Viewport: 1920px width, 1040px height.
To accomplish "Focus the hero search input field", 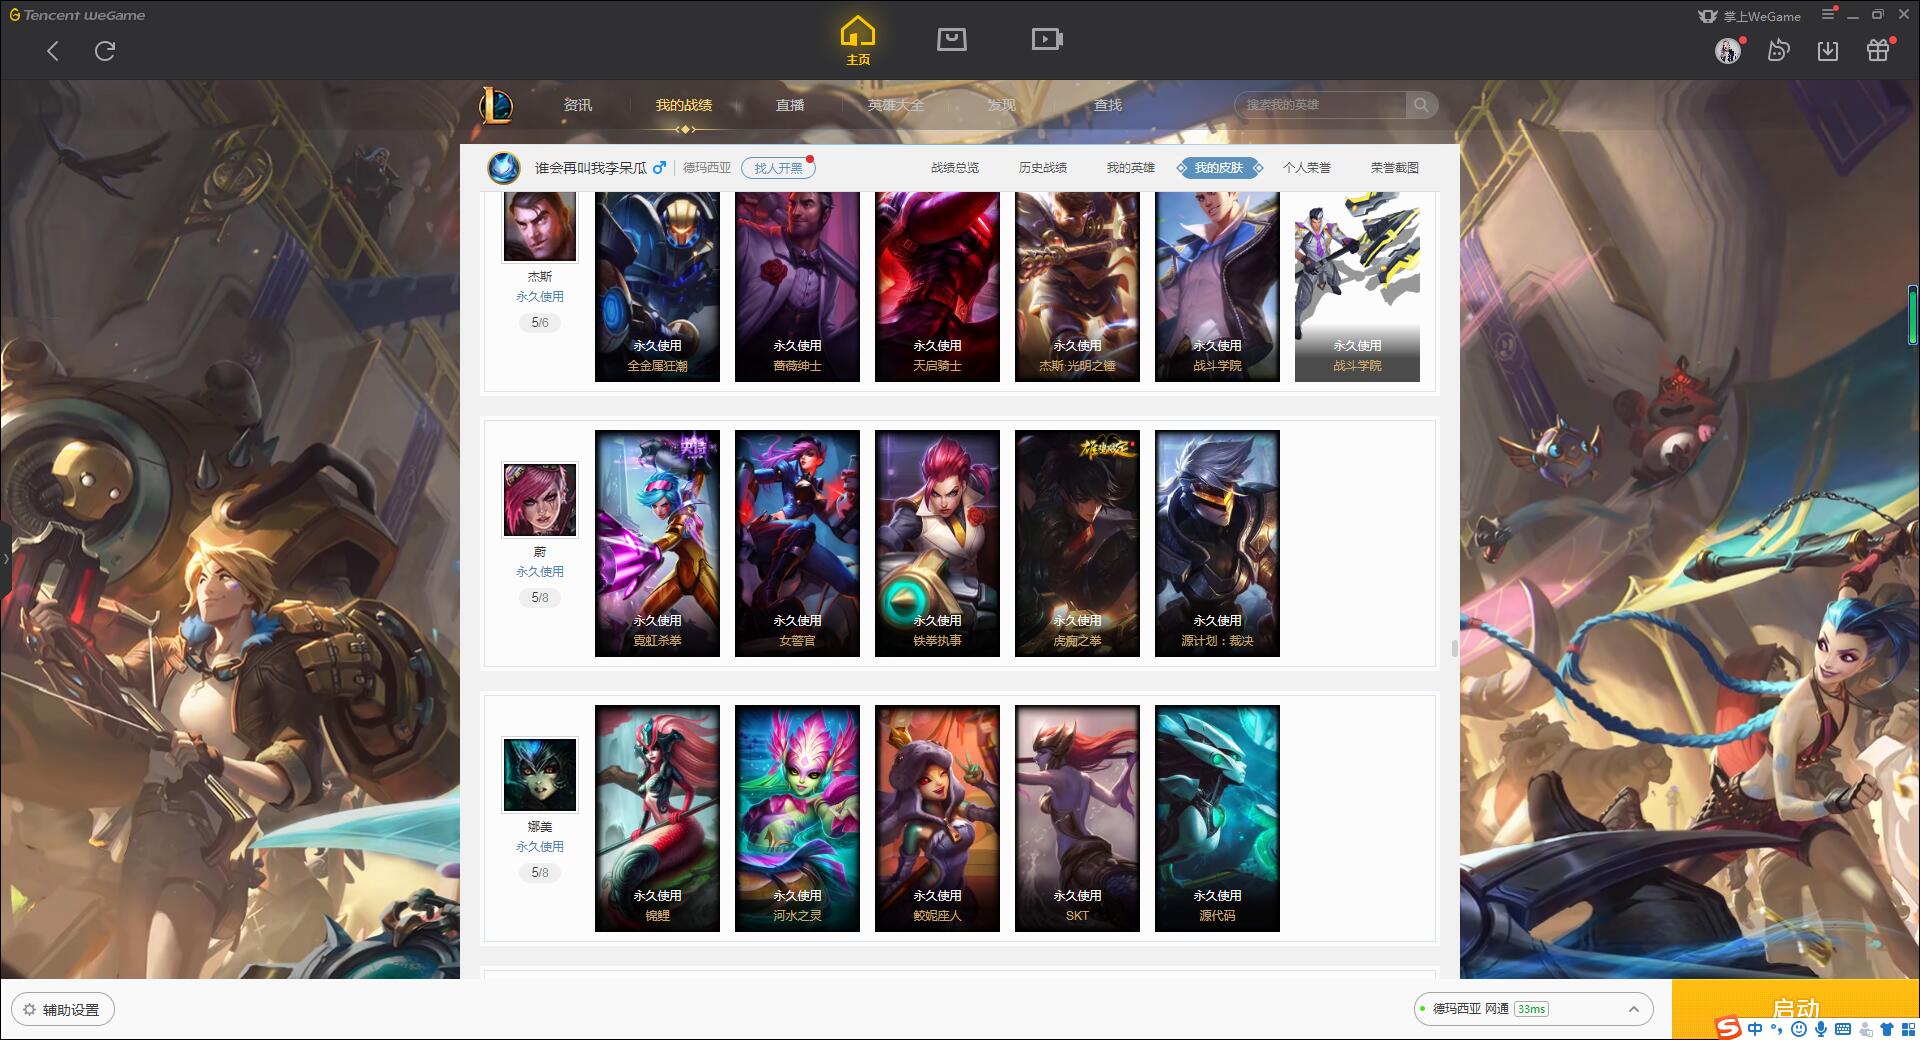I will [1321, 105].
